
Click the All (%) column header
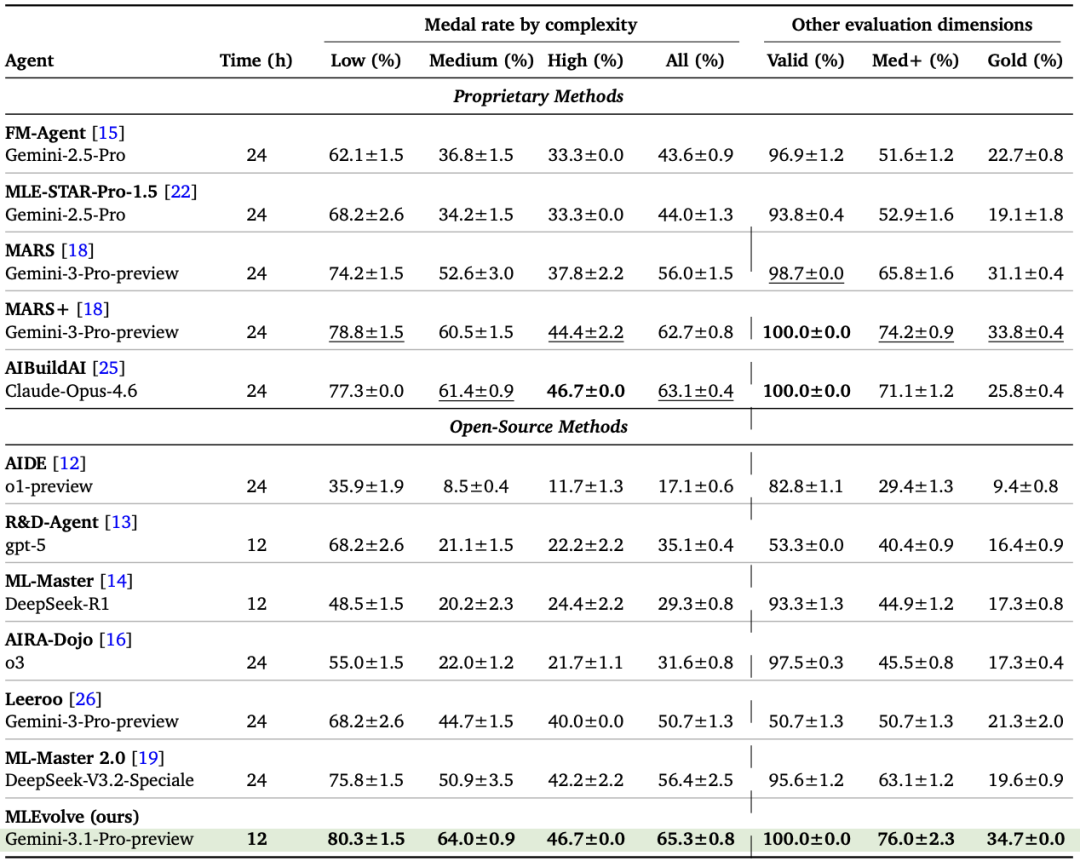pyautogui.click(x=695, y=61)
